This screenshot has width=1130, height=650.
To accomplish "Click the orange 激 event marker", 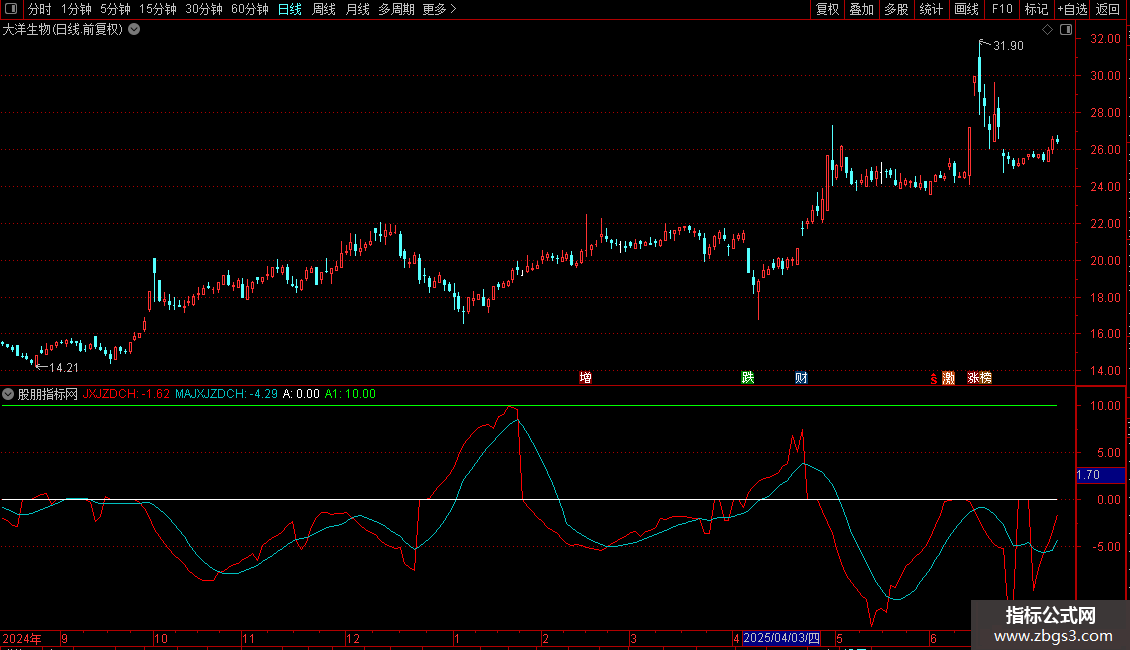I will coord(948,378).
